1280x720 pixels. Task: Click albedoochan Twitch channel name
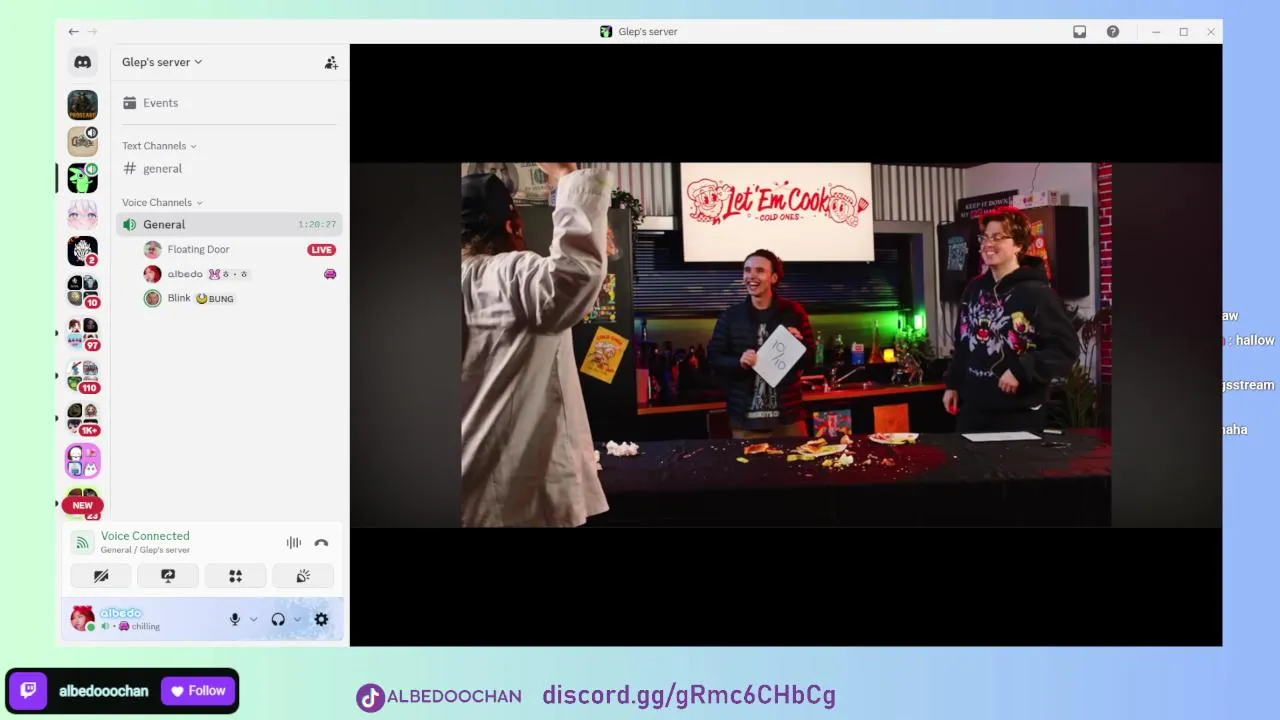[103, 691]
